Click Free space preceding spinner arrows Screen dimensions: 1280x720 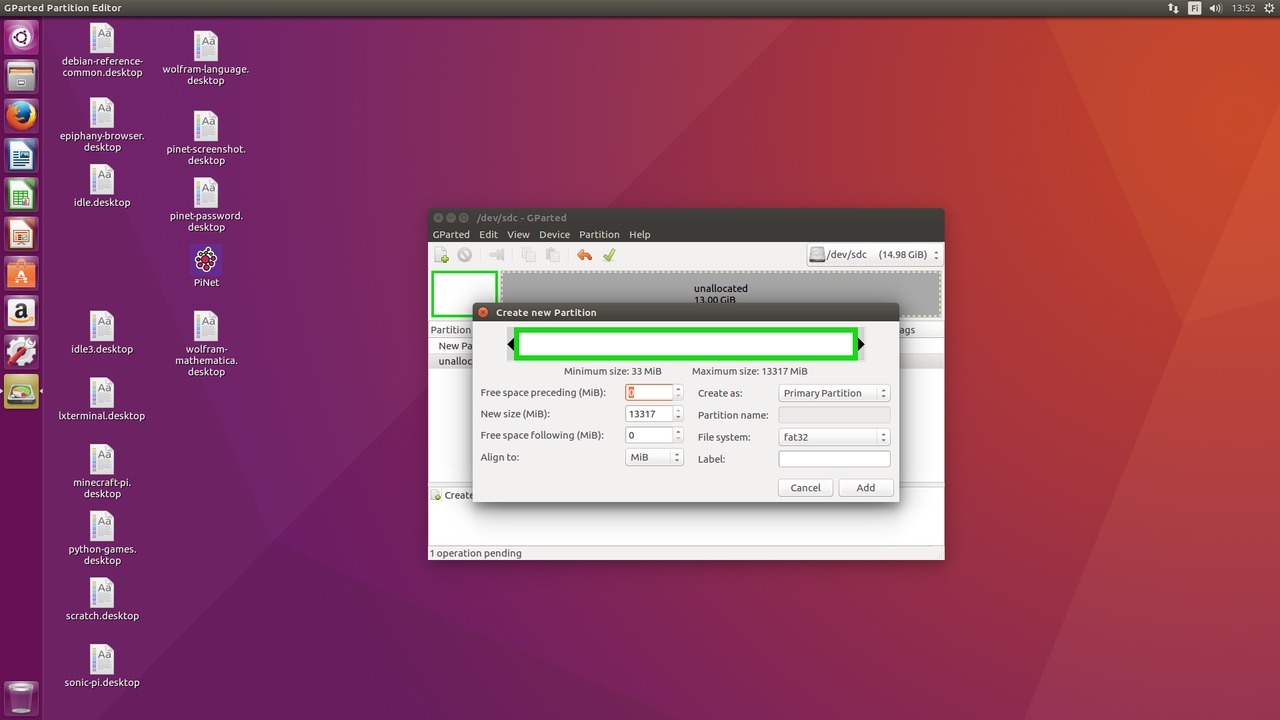pyautogui.click(x=678, y=393)
